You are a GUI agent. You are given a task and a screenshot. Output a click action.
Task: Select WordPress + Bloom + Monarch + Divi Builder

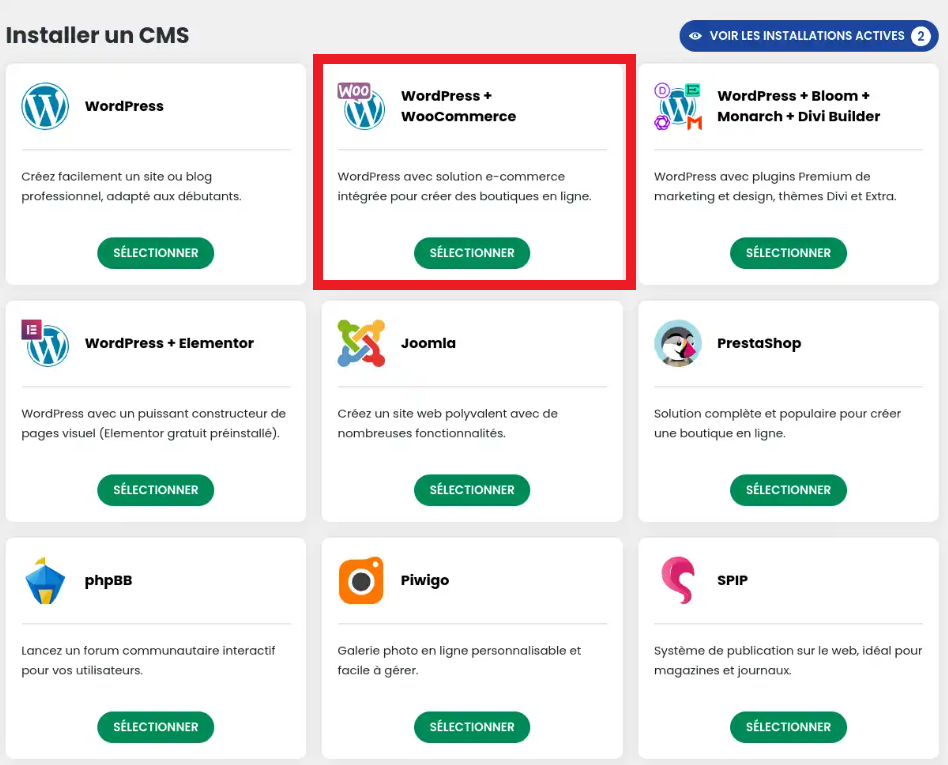[788, 253]
